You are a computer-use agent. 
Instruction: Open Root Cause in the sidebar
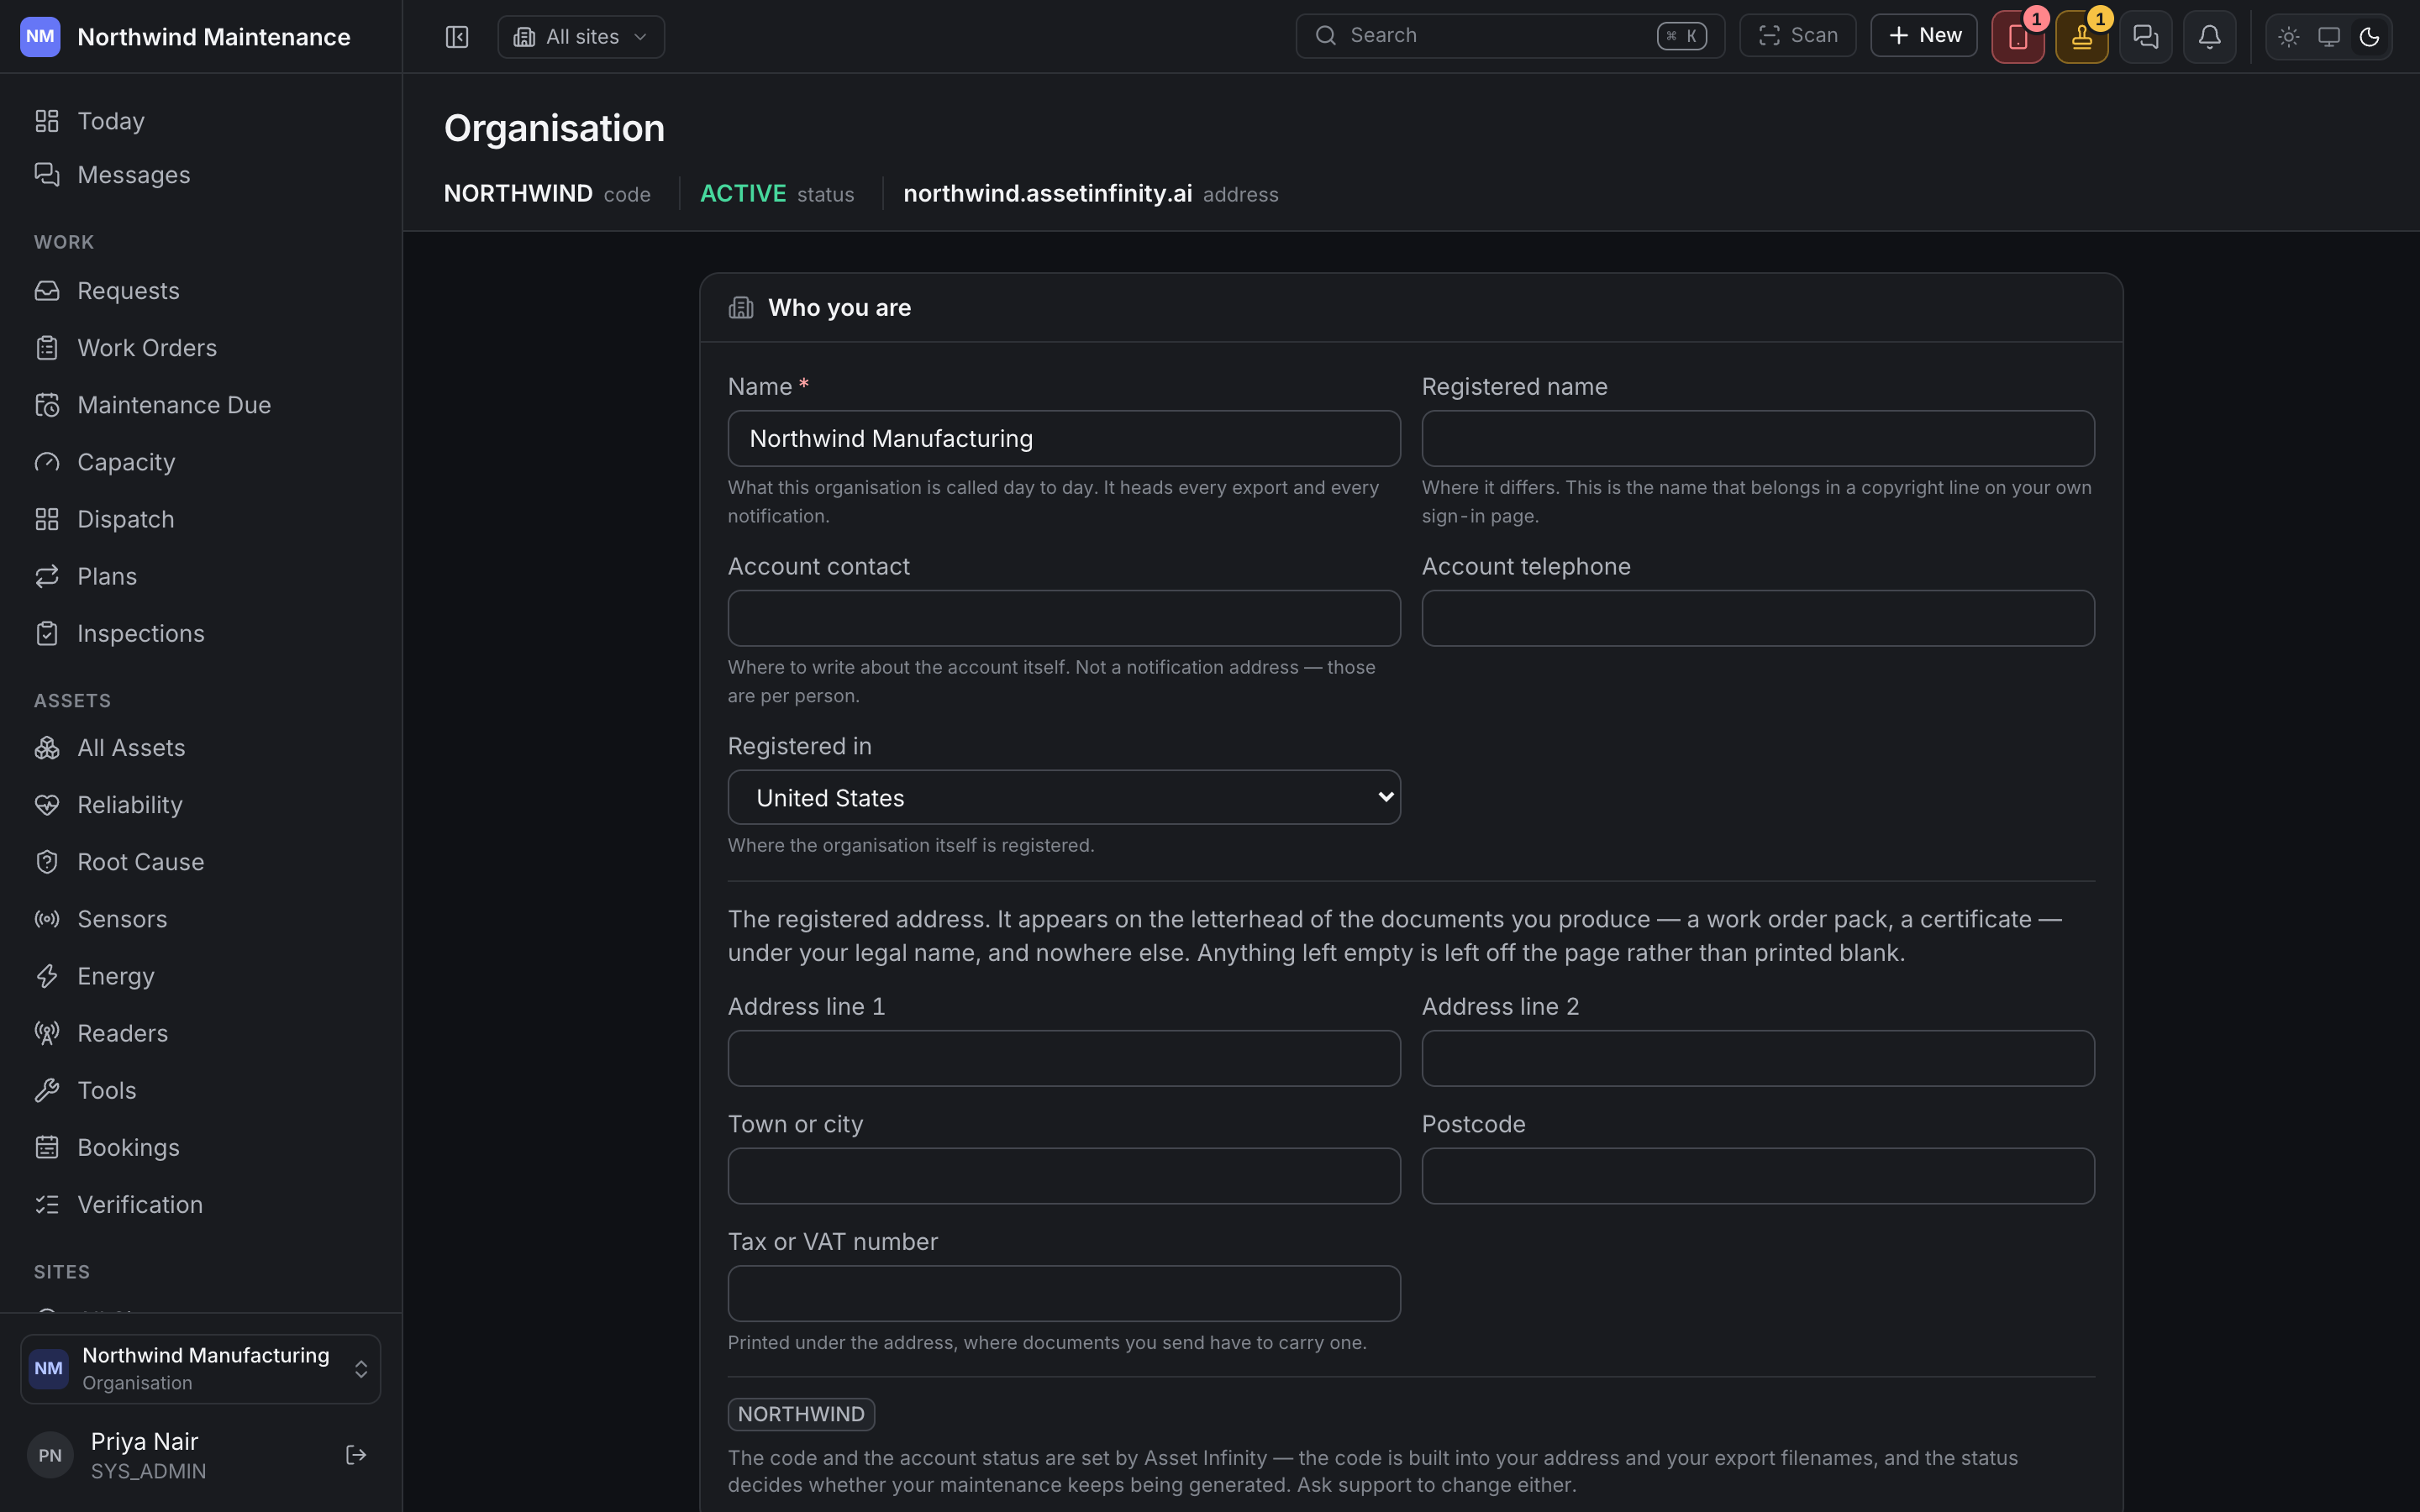tap(201, 862)
